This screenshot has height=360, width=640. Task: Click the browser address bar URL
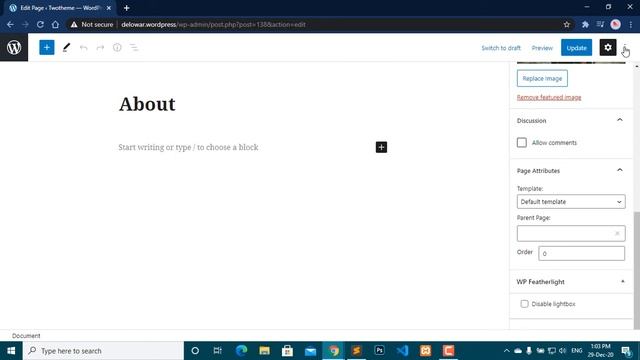click(x=213, y=24)
